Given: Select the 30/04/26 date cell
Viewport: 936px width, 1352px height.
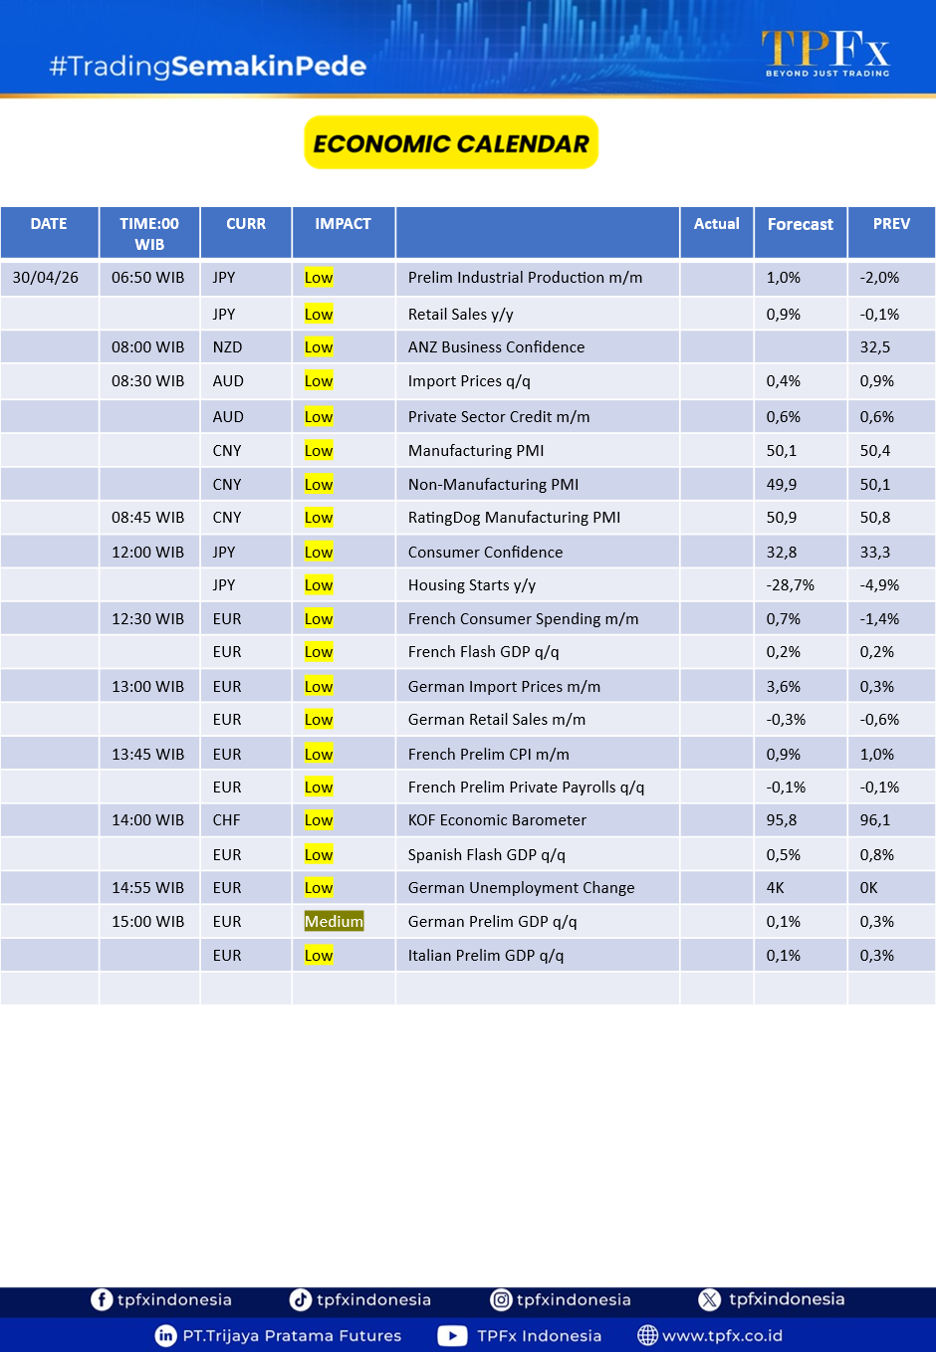Looking at the screenshot, I should tap(46, 278).
